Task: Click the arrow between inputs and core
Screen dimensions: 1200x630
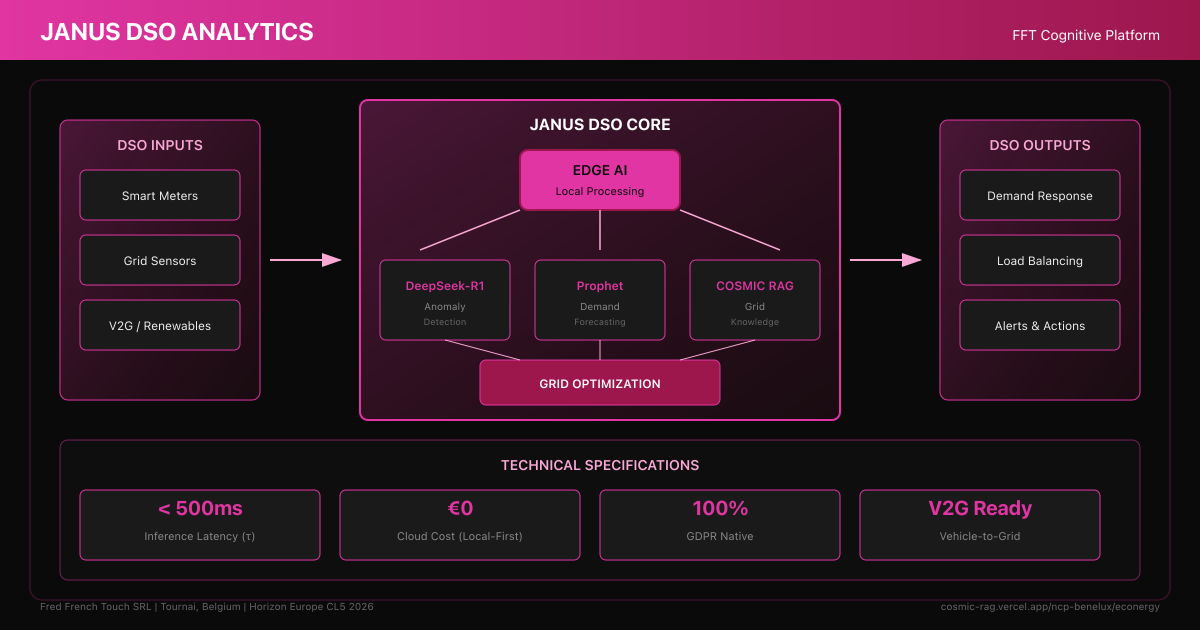Action: point(303,259)
